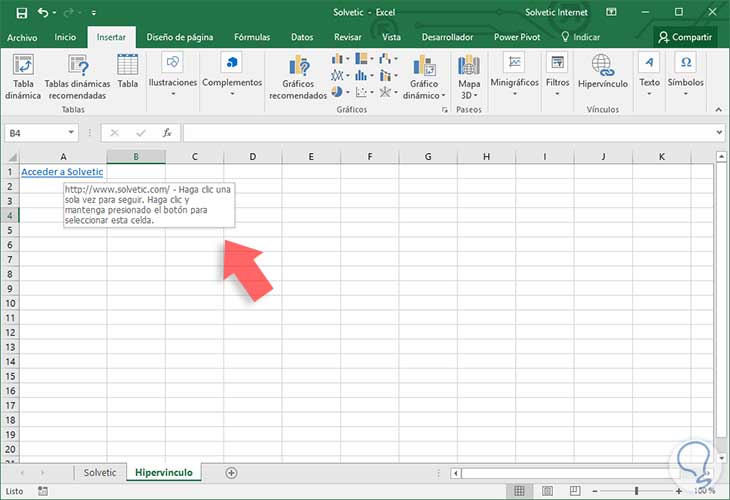This screenshot has height=500, width=730.
Task: Open the Power Pivot tab
Action: click(517, 37)
